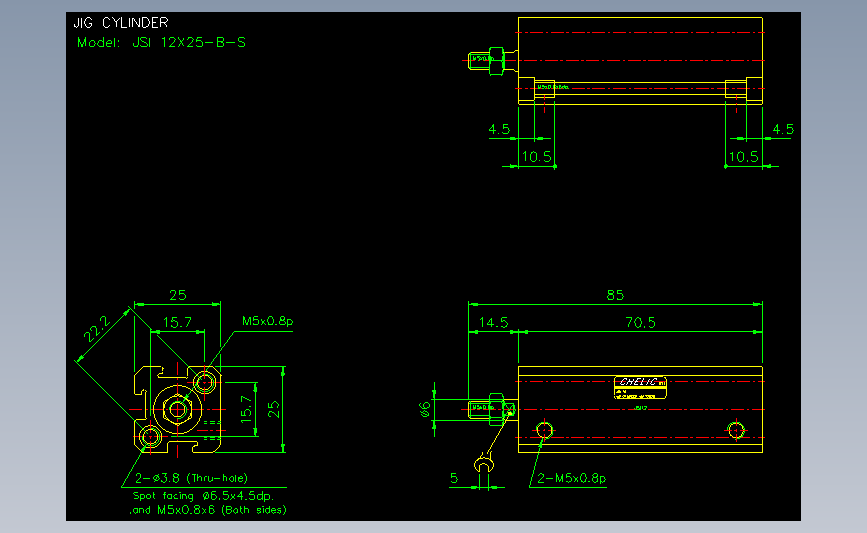Click the JIG CYLINDER title text

[x=121, y=23]
